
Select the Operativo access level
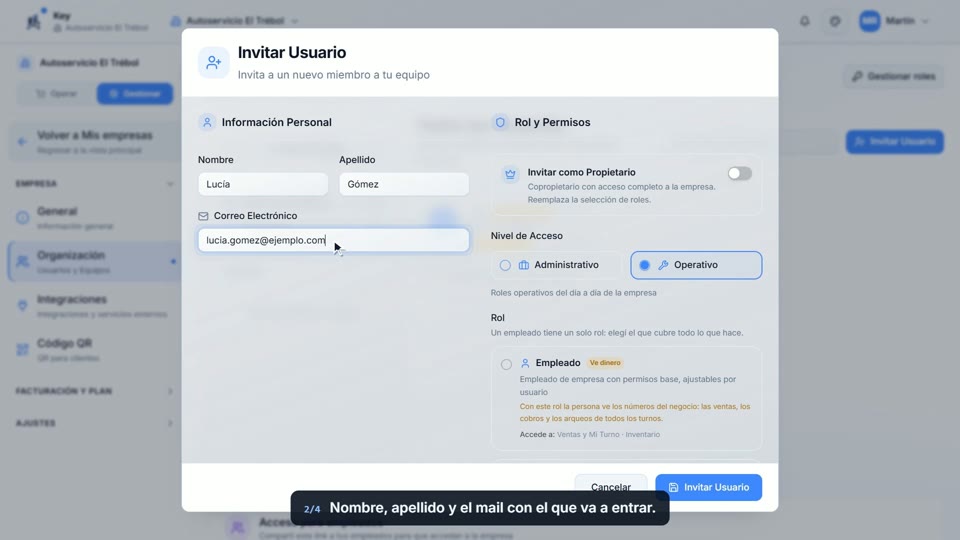(696, 265)
